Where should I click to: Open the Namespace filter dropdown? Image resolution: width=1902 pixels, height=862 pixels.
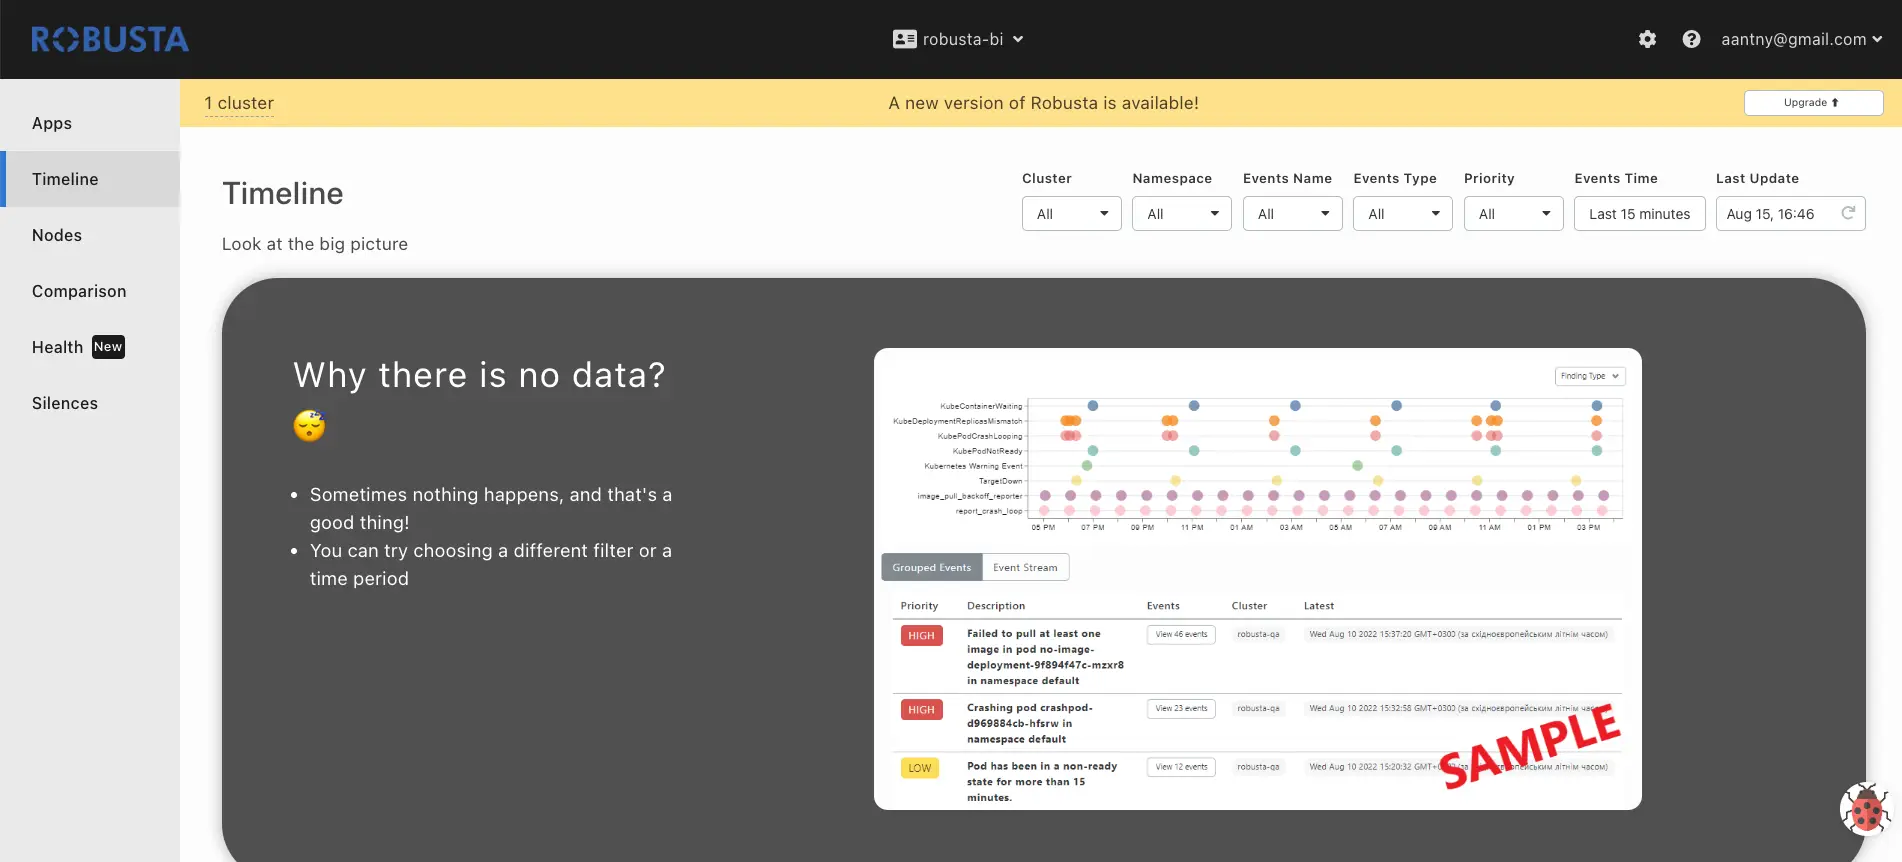tap(1182, 214)
